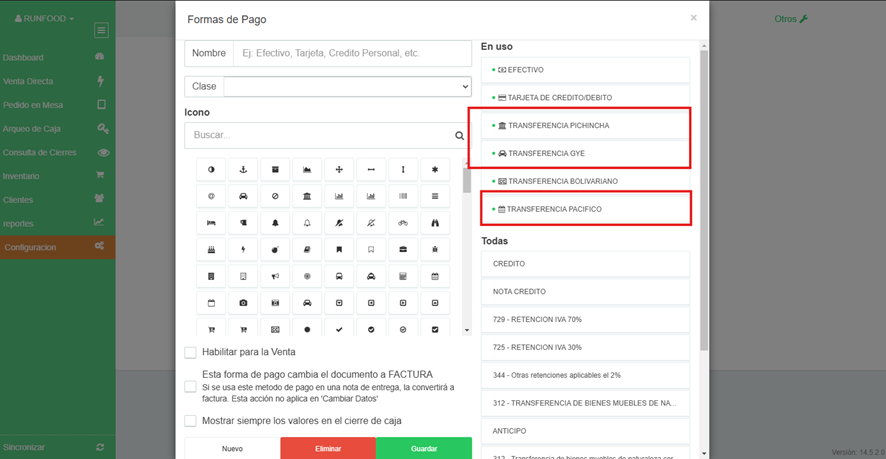Select TRANSFERENCIA PACIFICO
The width and height of the screenshot is (886, 459).
585,209
